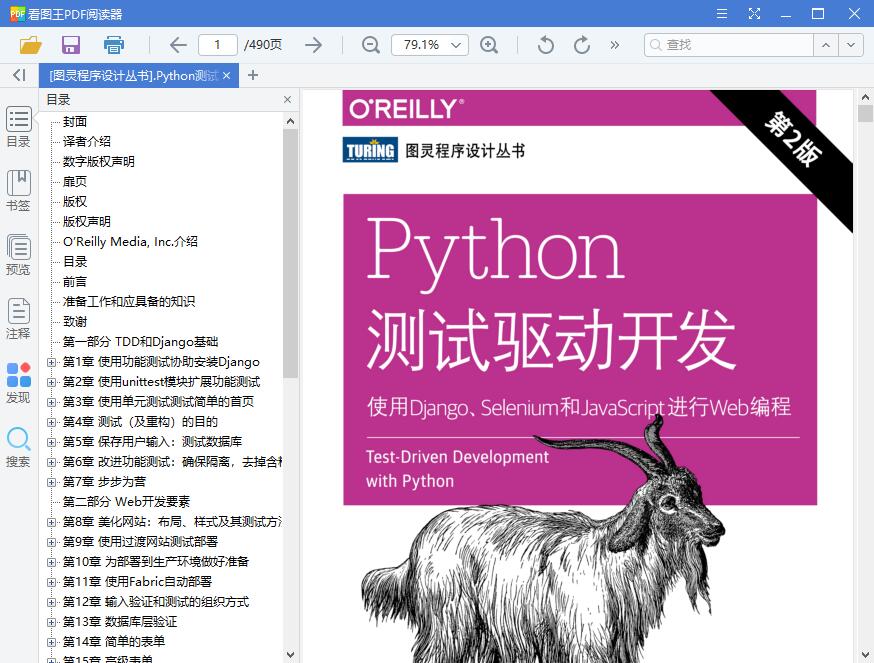
Task: Close the 目录 outline panel
Action: click(x=288, y=99)
